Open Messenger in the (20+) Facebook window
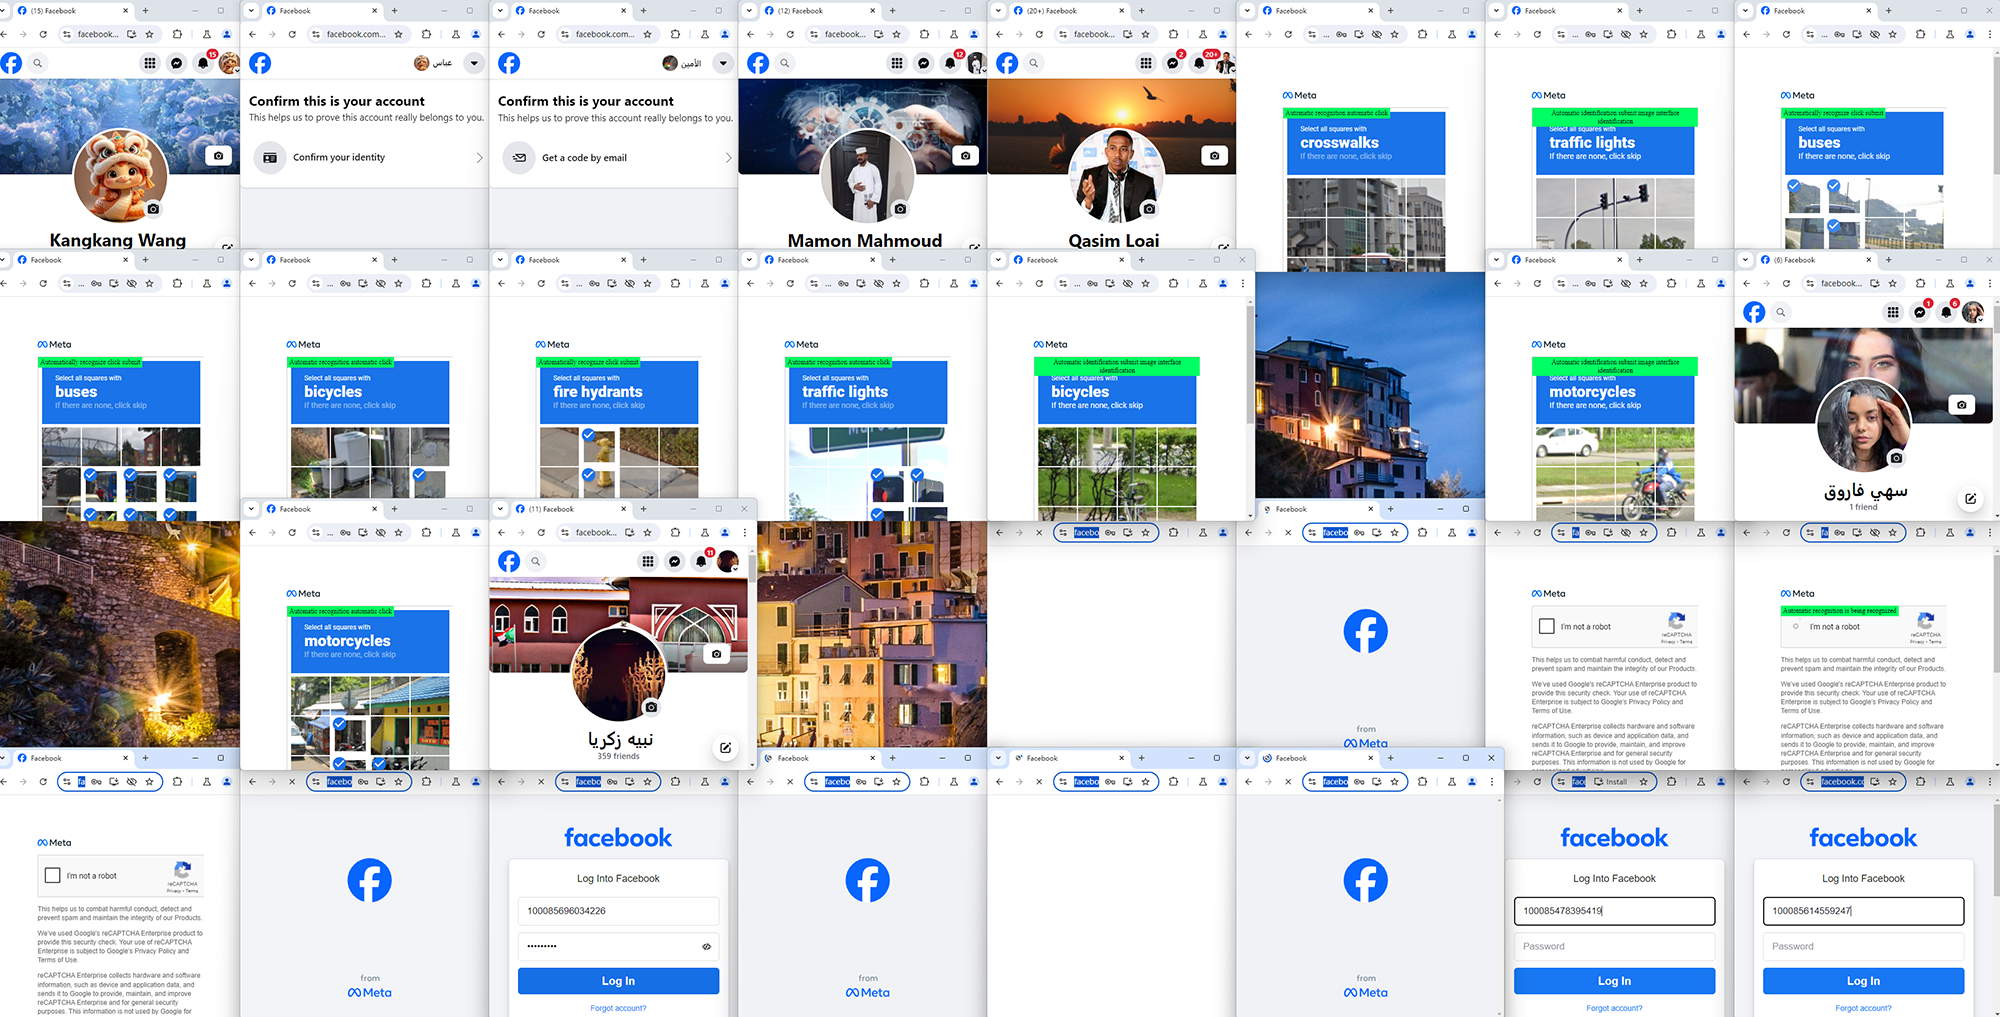 coord(1172,63)
